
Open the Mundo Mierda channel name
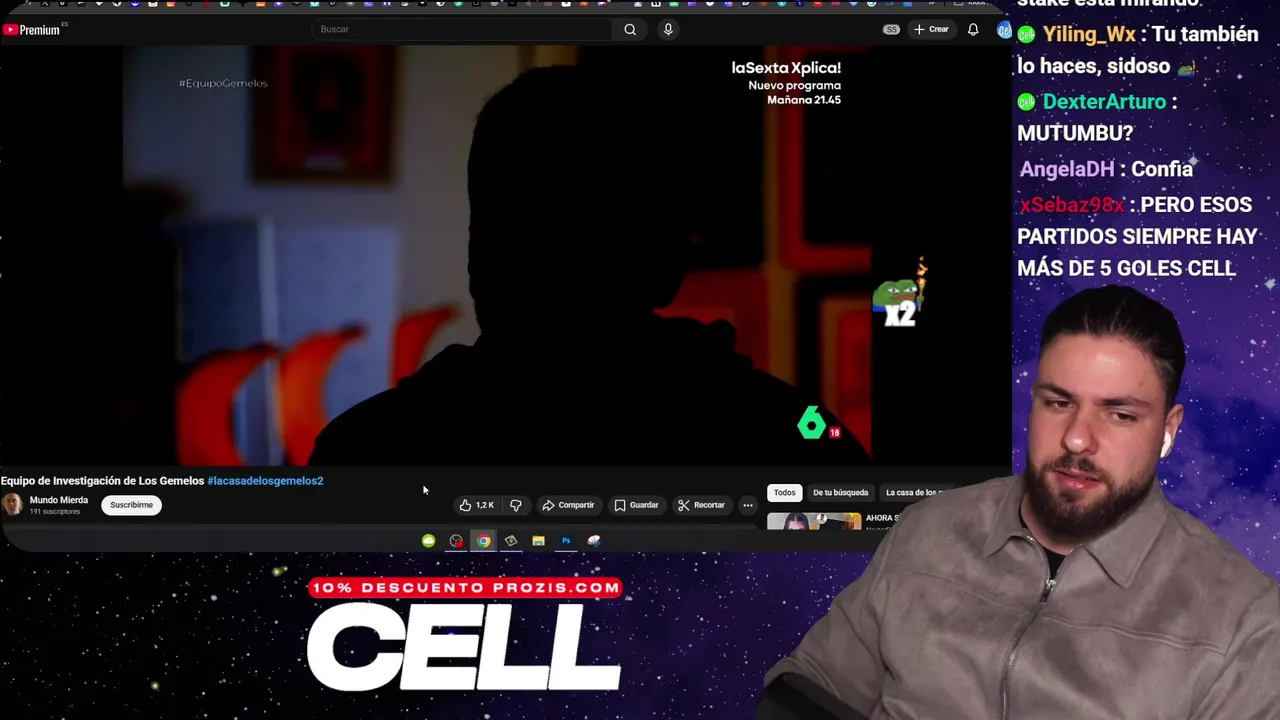[x=59, y=500]
